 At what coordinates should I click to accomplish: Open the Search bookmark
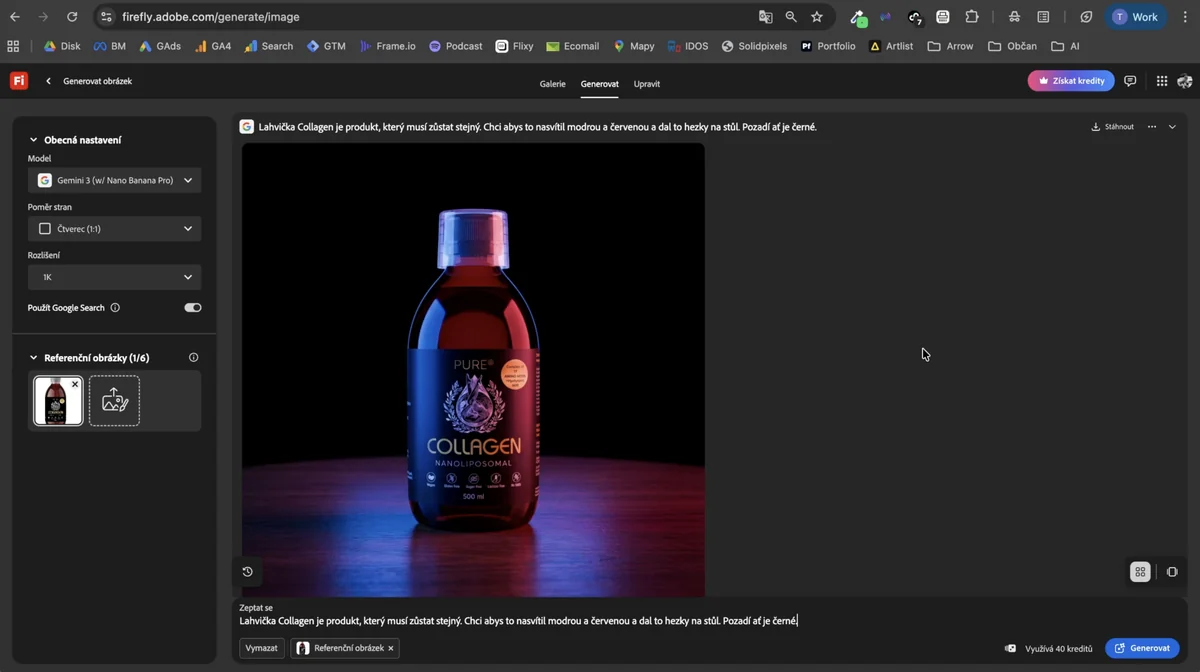(x=269, y=46)
